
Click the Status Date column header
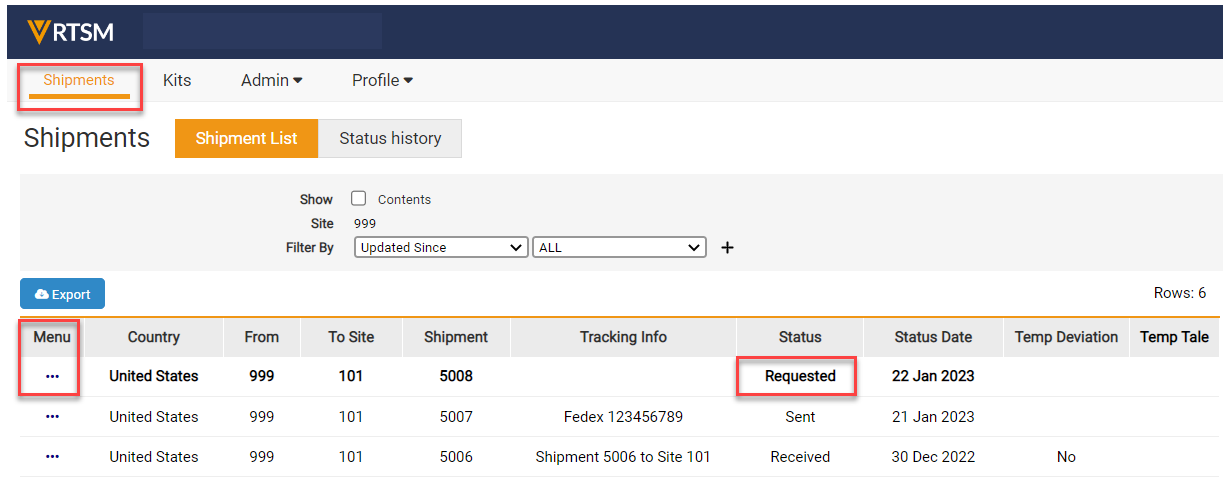(933, 337)
